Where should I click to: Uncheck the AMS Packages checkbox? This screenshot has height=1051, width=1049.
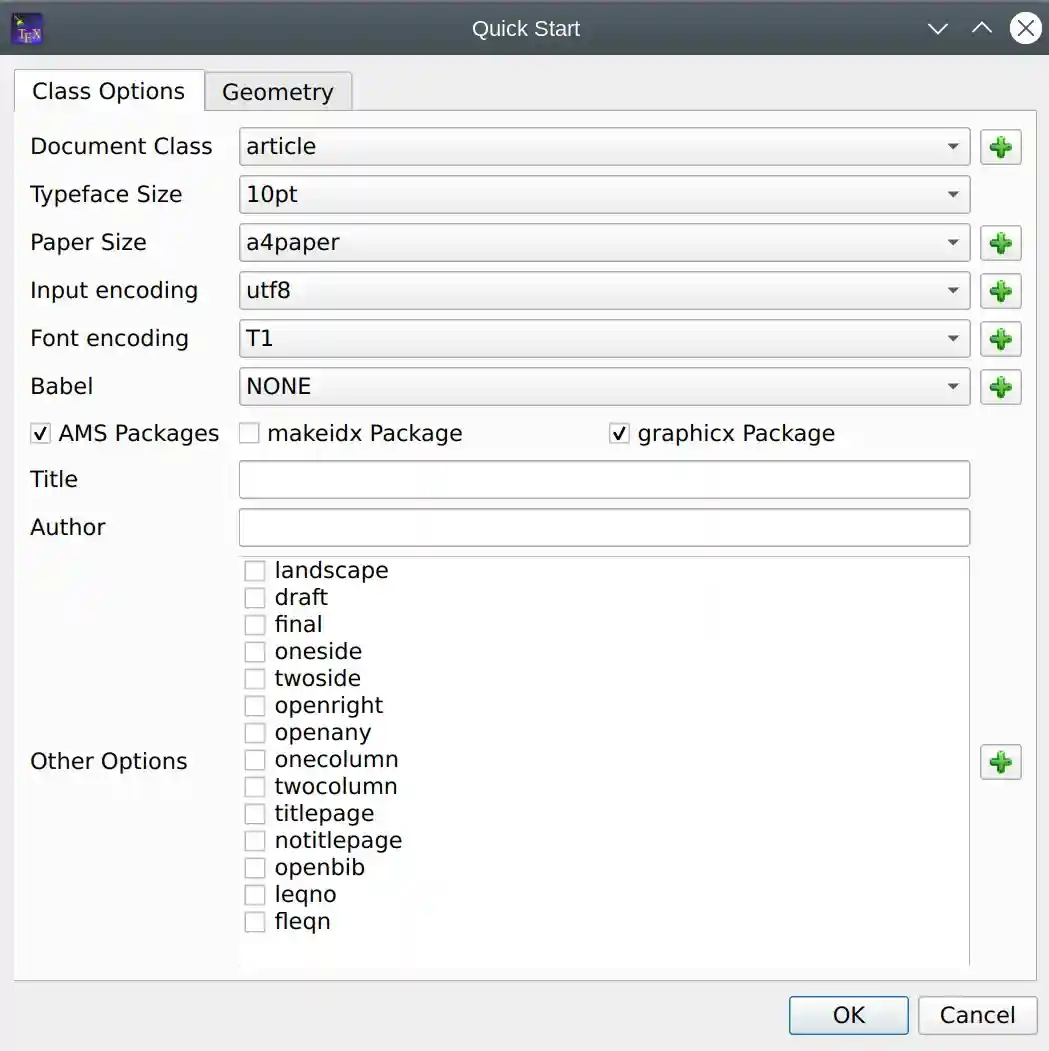point(41,434)
